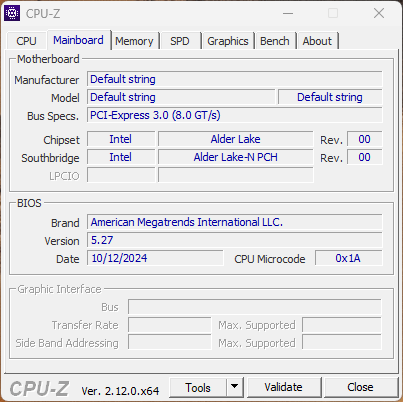Click the Southbridge Rev. '00' value
403x402 pixels.
tap(365, 157)
